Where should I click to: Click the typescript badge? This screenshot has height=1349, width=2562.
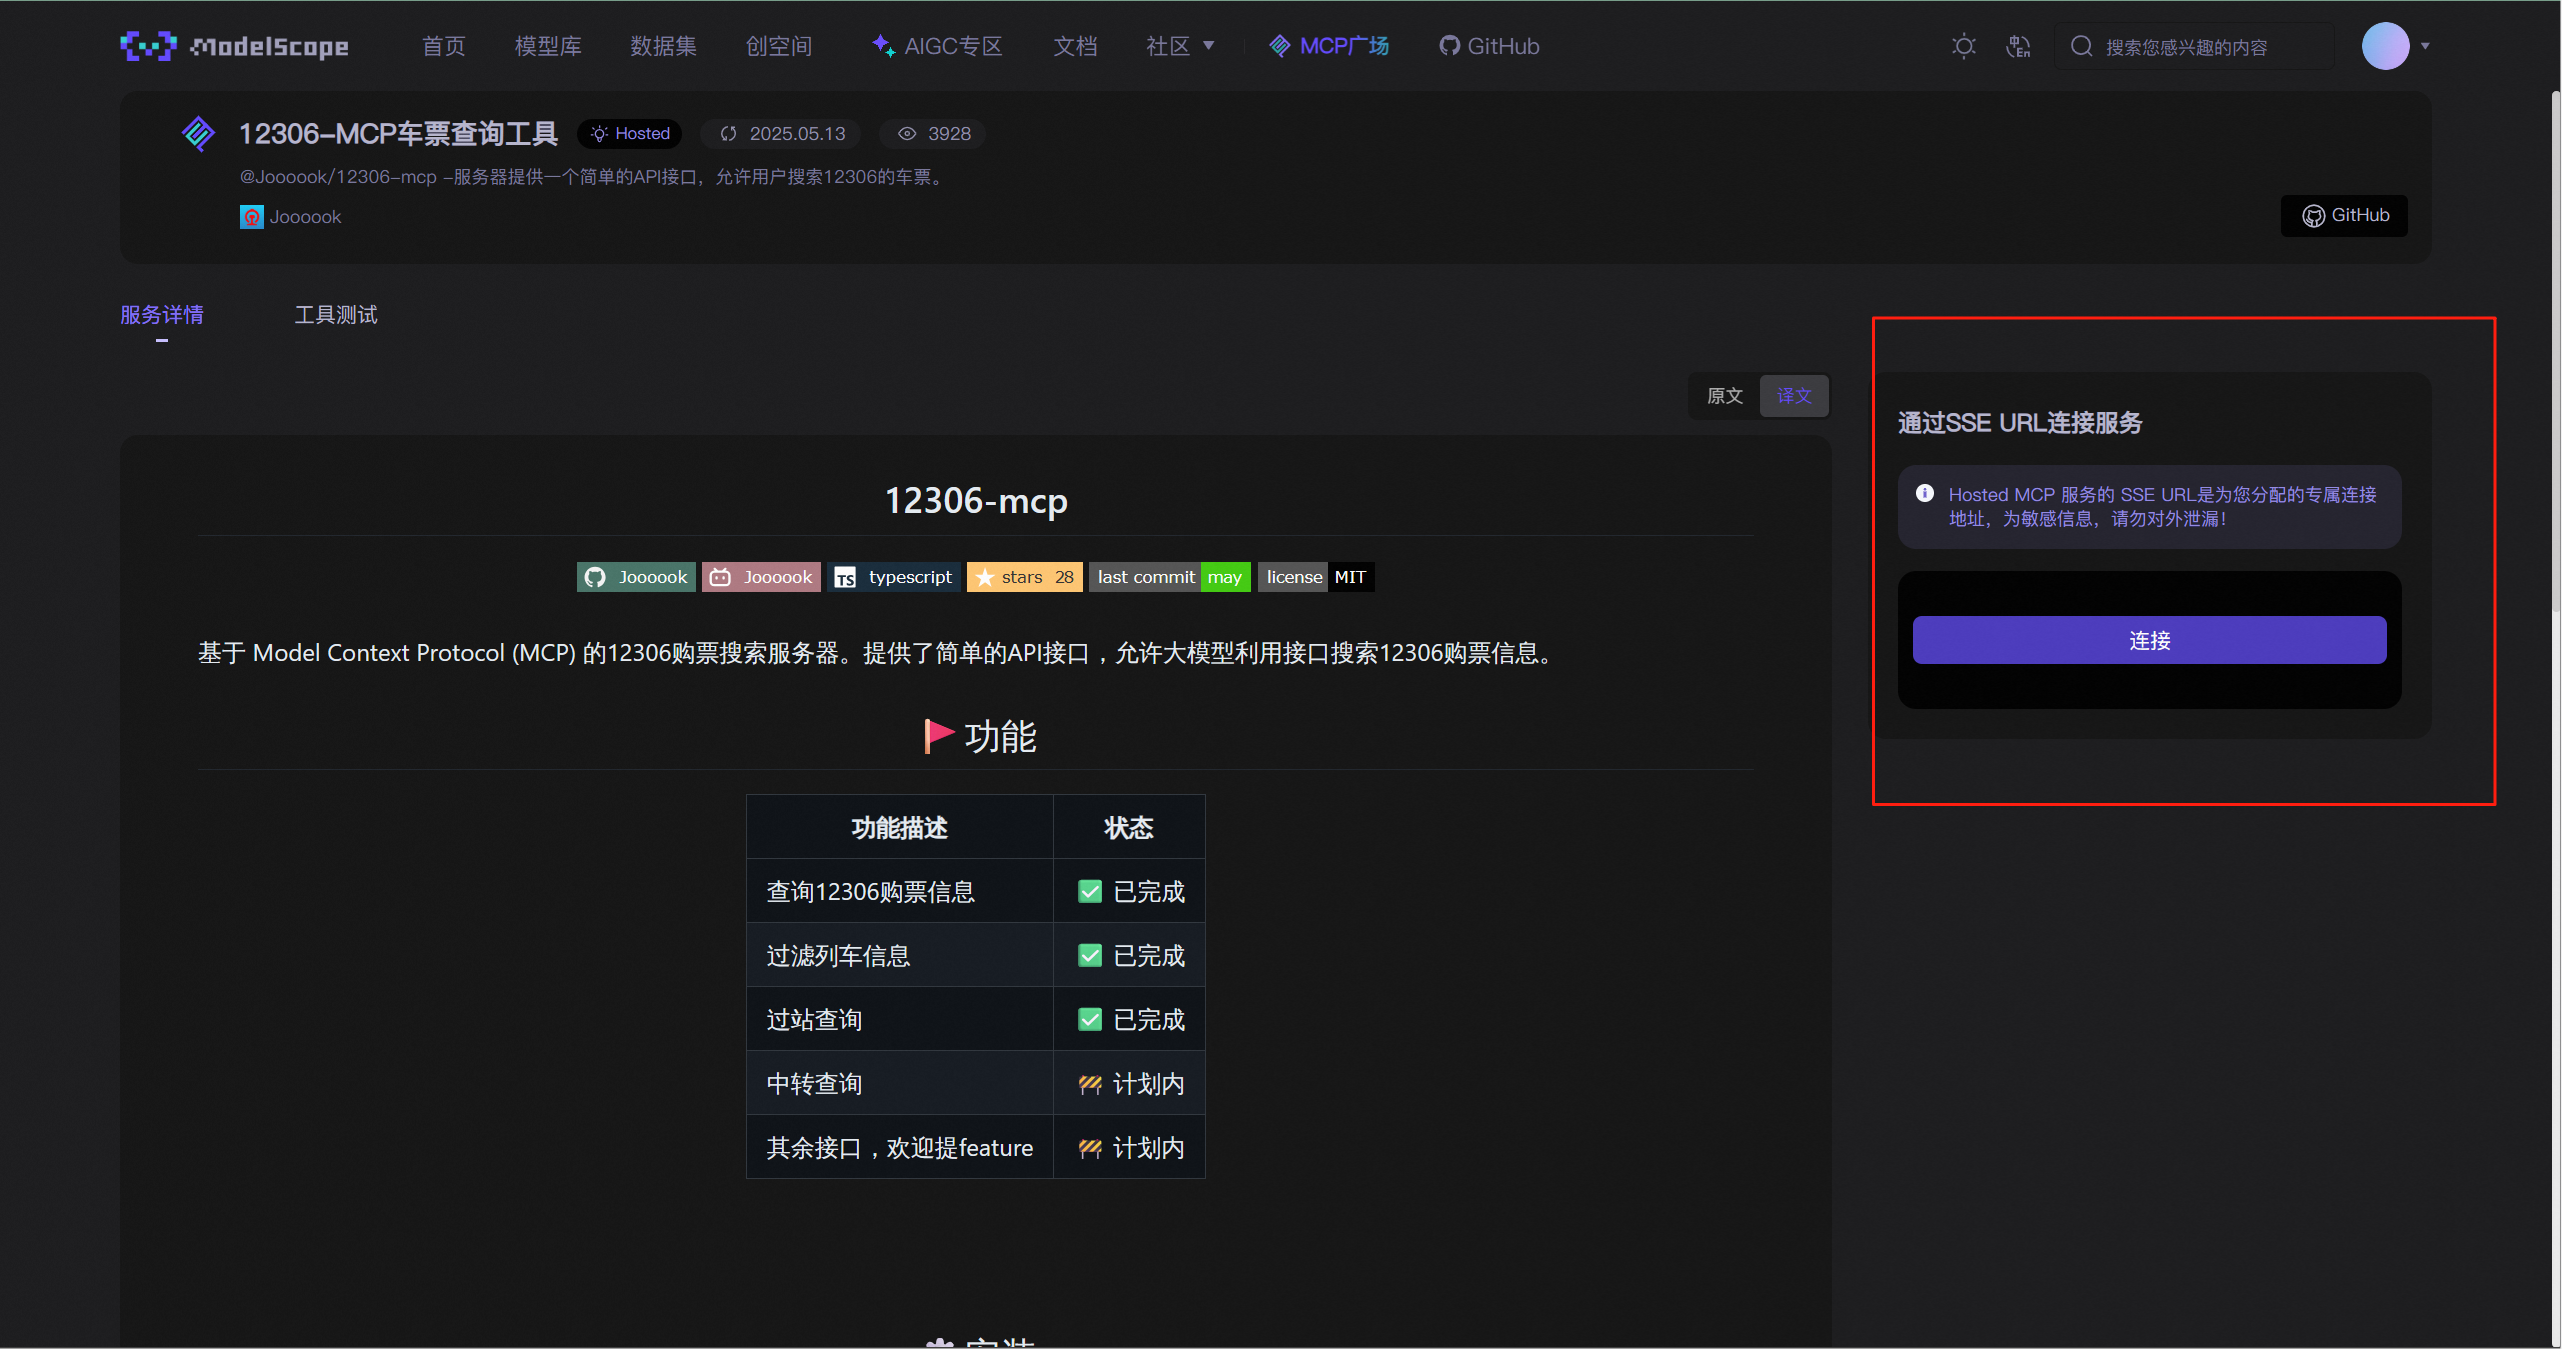point(896,577)
